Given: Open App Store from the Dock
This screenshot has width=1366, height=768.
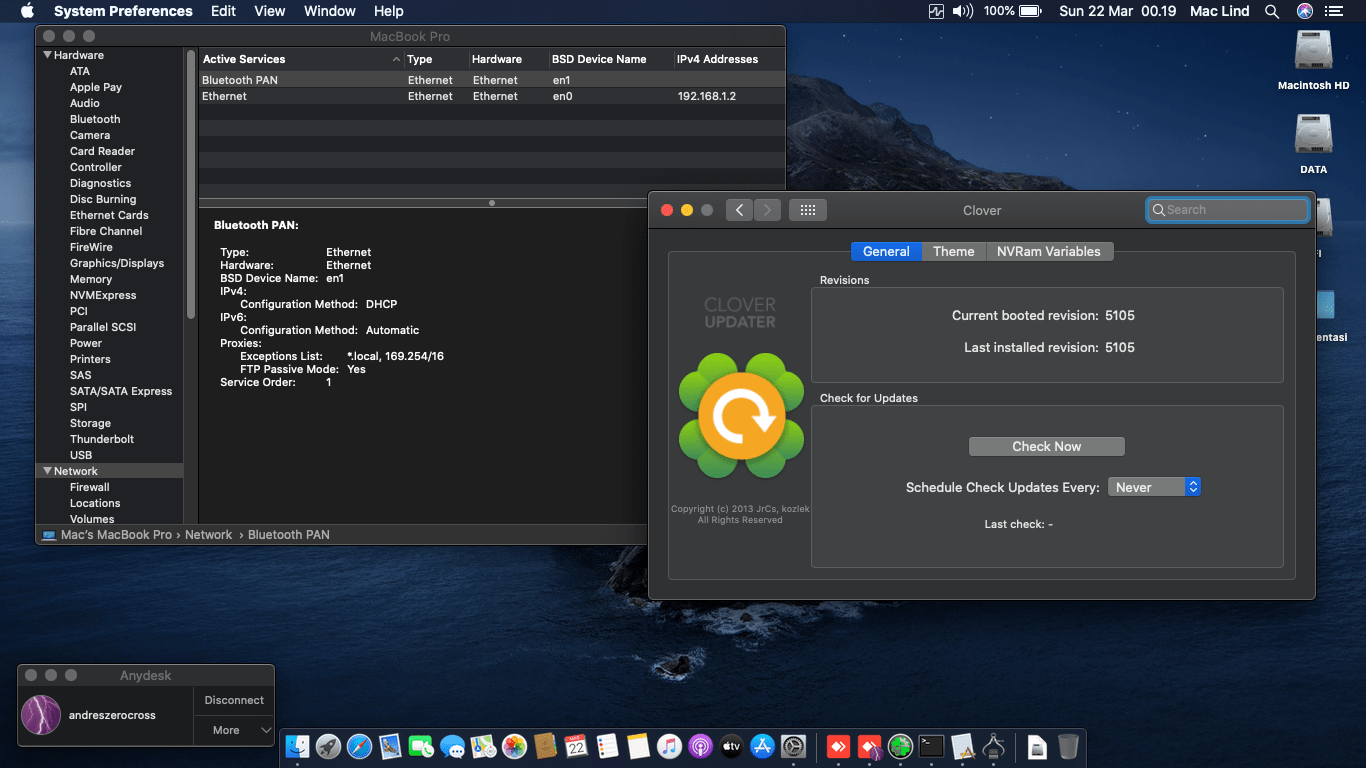Looking at the screenshot, I should (x=762, y=746).
